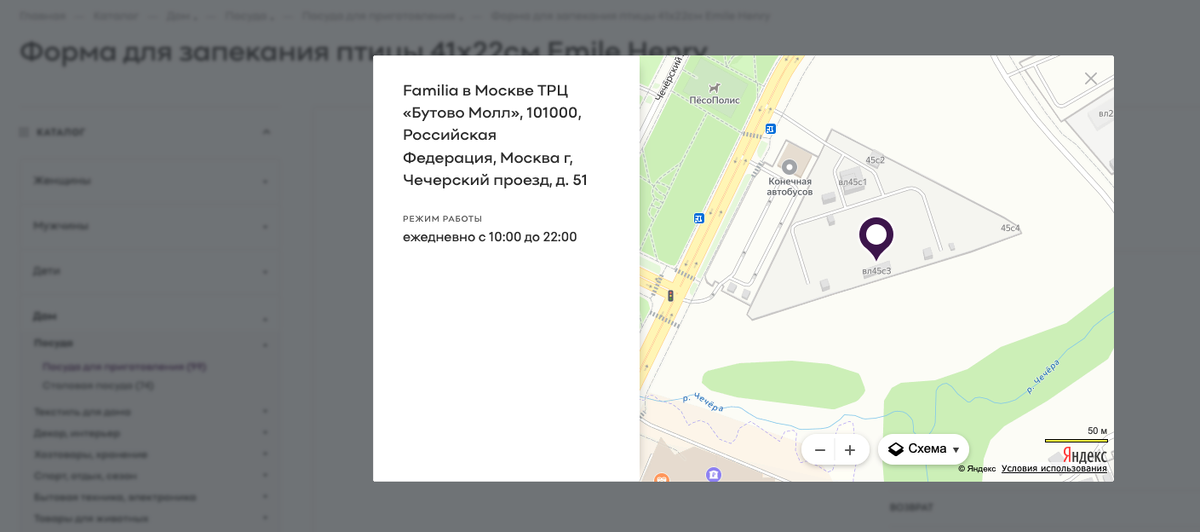Open Посуда для приготовления (99) link behind the popup
Viewport: 1200px width, 532px height.
124,367
